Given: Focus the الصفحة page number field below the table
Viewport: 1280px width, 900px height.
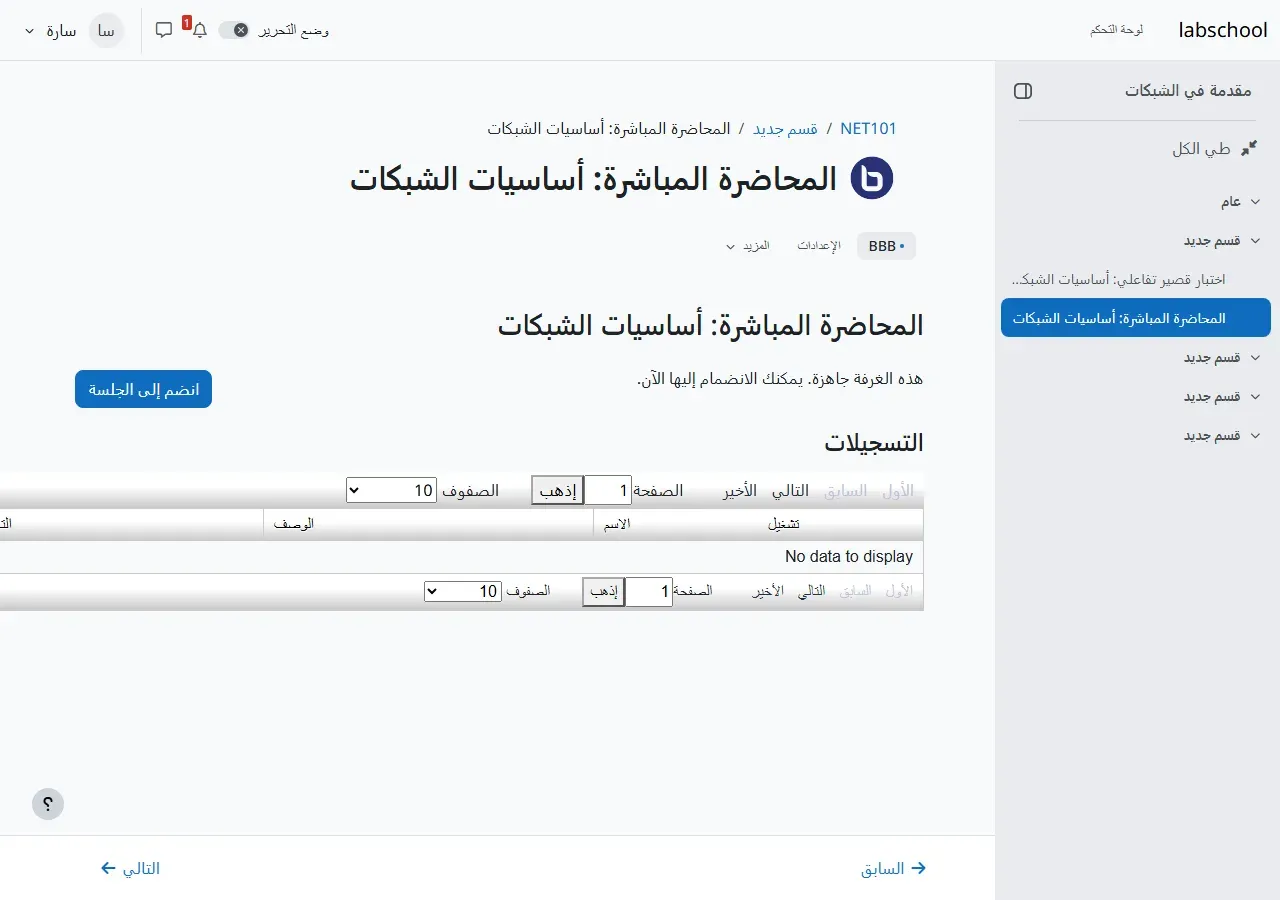Looking at the screenshot, I should pos(648,591).
